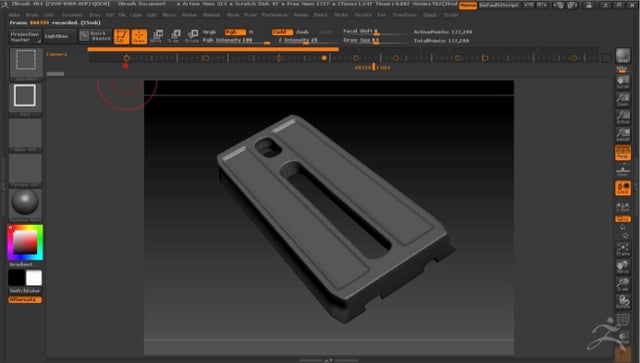Activate Edit mode icon
640x363 pixels.
[x=121, y=37]
